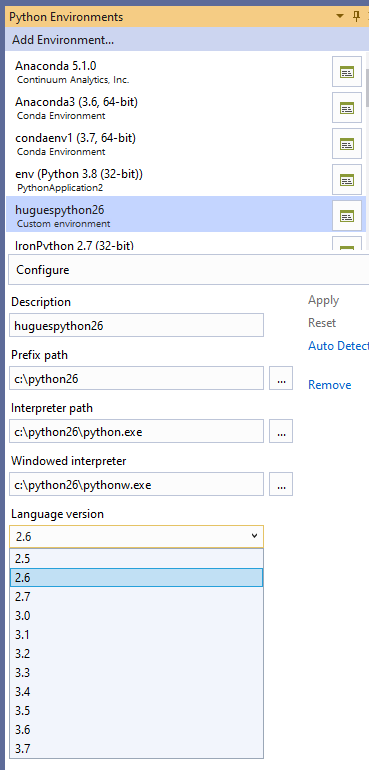The image size is (369, 770).
Task: Browse for Interpreter path
Action: [281, 431]
